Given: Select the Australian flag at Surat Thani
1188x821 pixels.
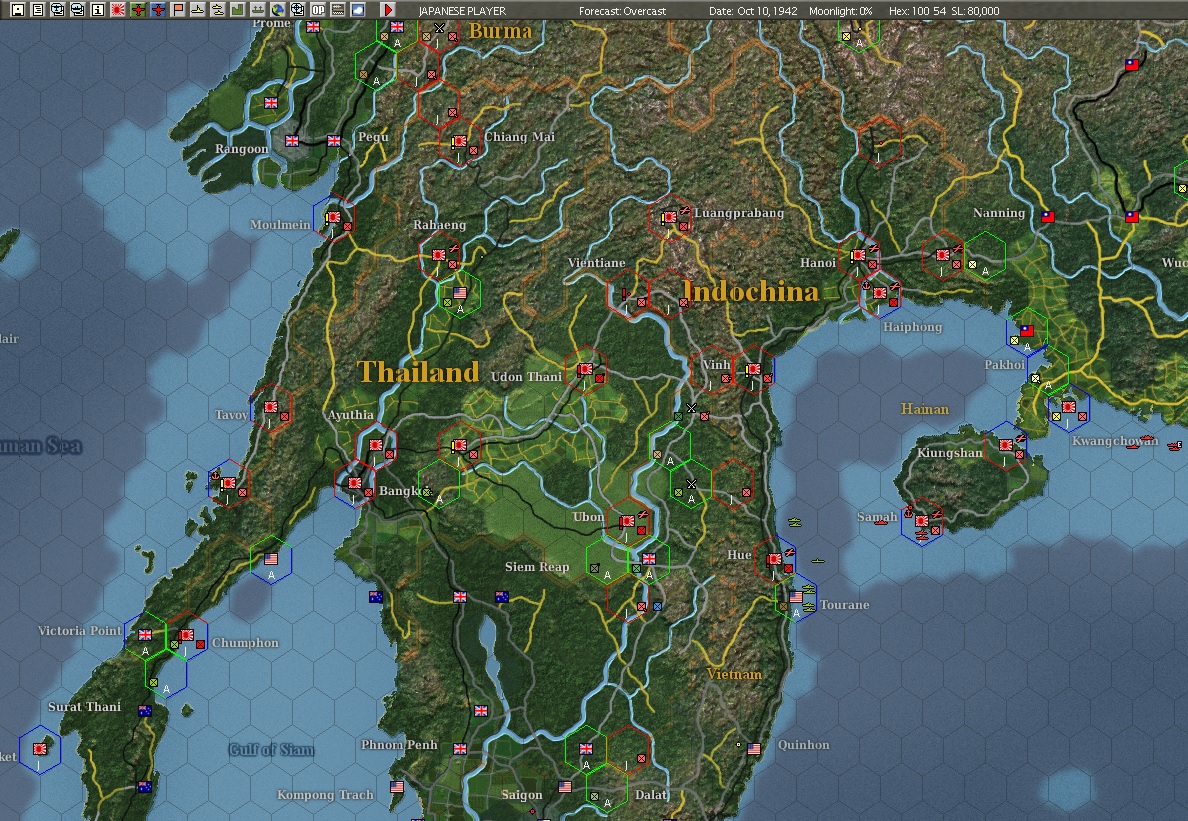Looking at the screenshot, I should pos(145,710).
